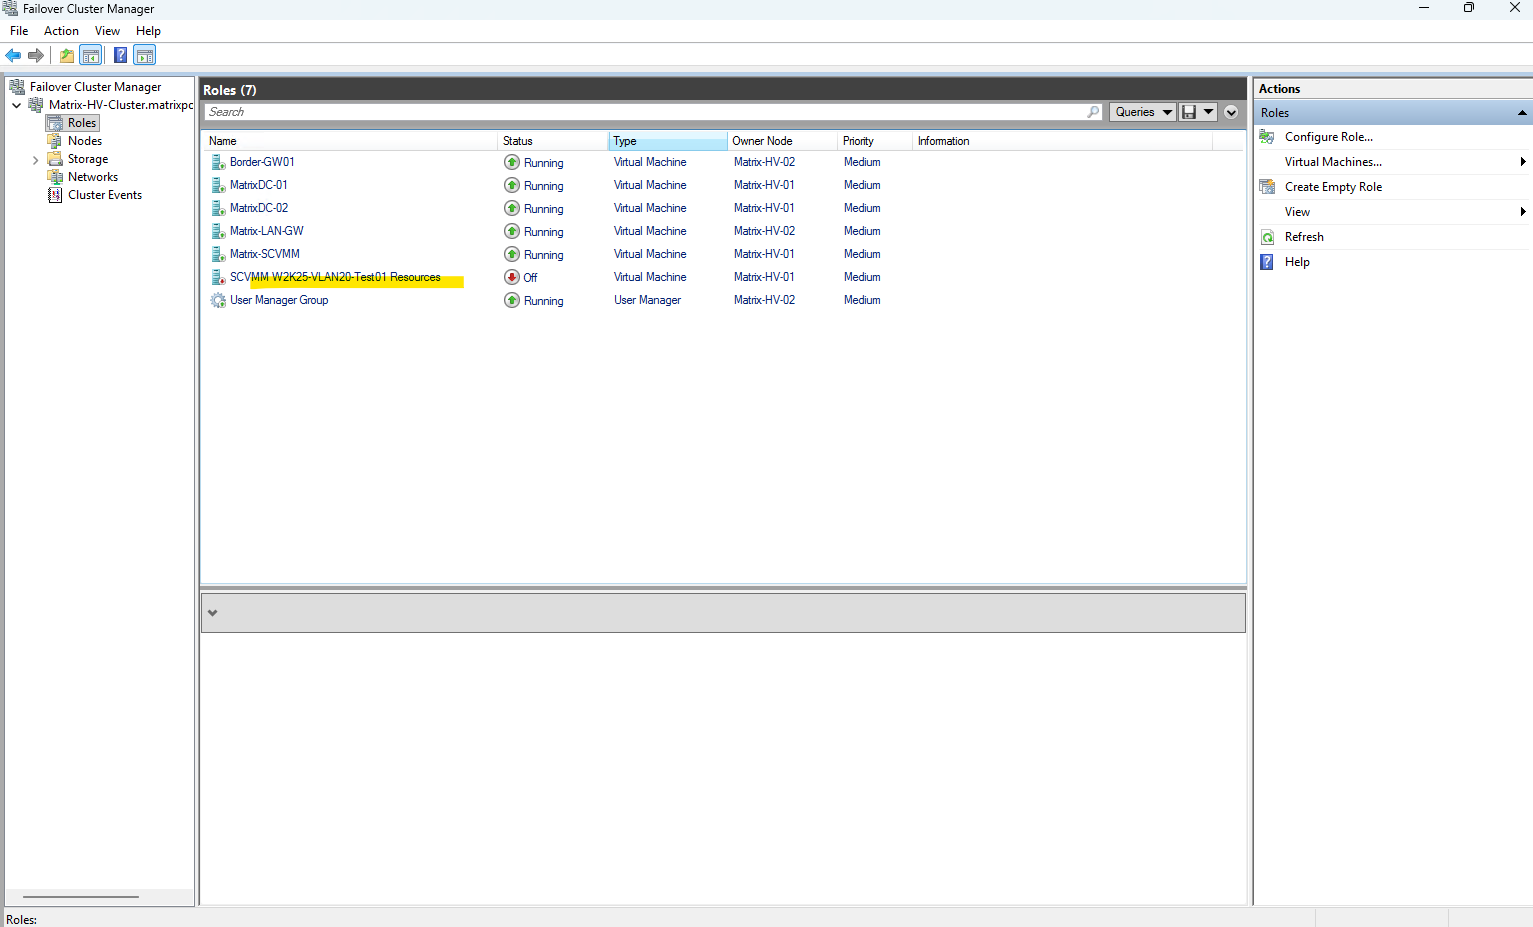1533x927 pixels.
Task: Select the Matrix-HV-Cluster node in the tree
Action: [120, 105]
